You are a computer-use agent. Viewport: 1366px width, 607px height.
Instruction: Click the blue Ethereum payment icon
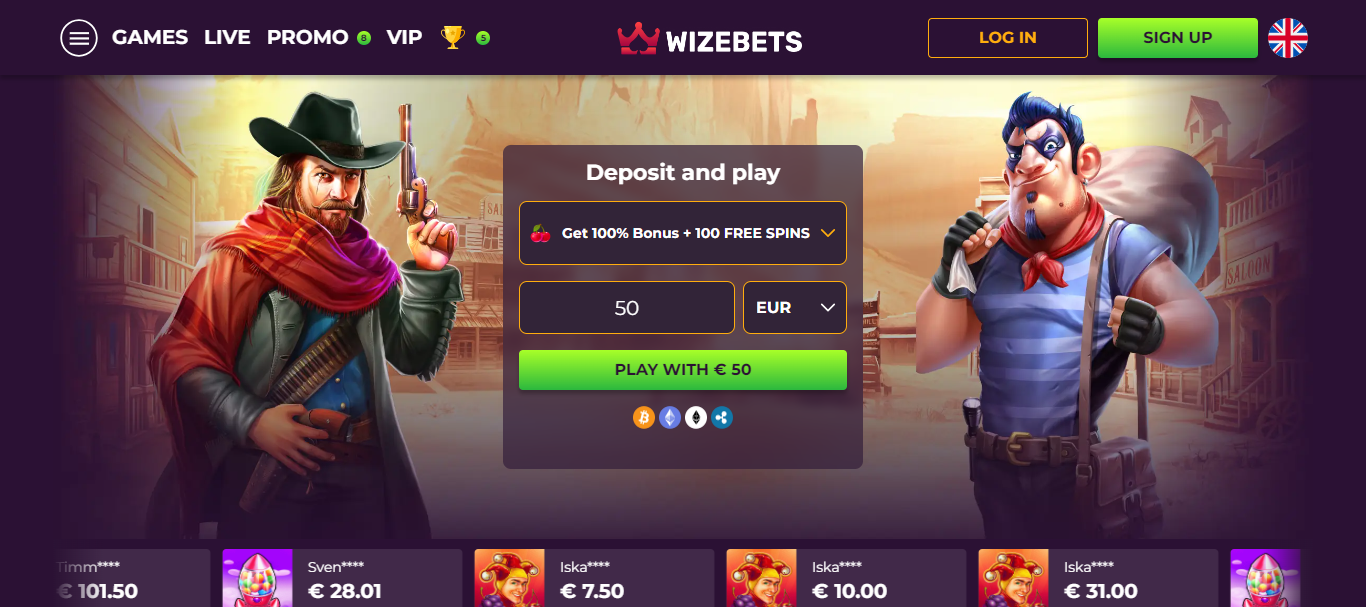coord(670,417)
